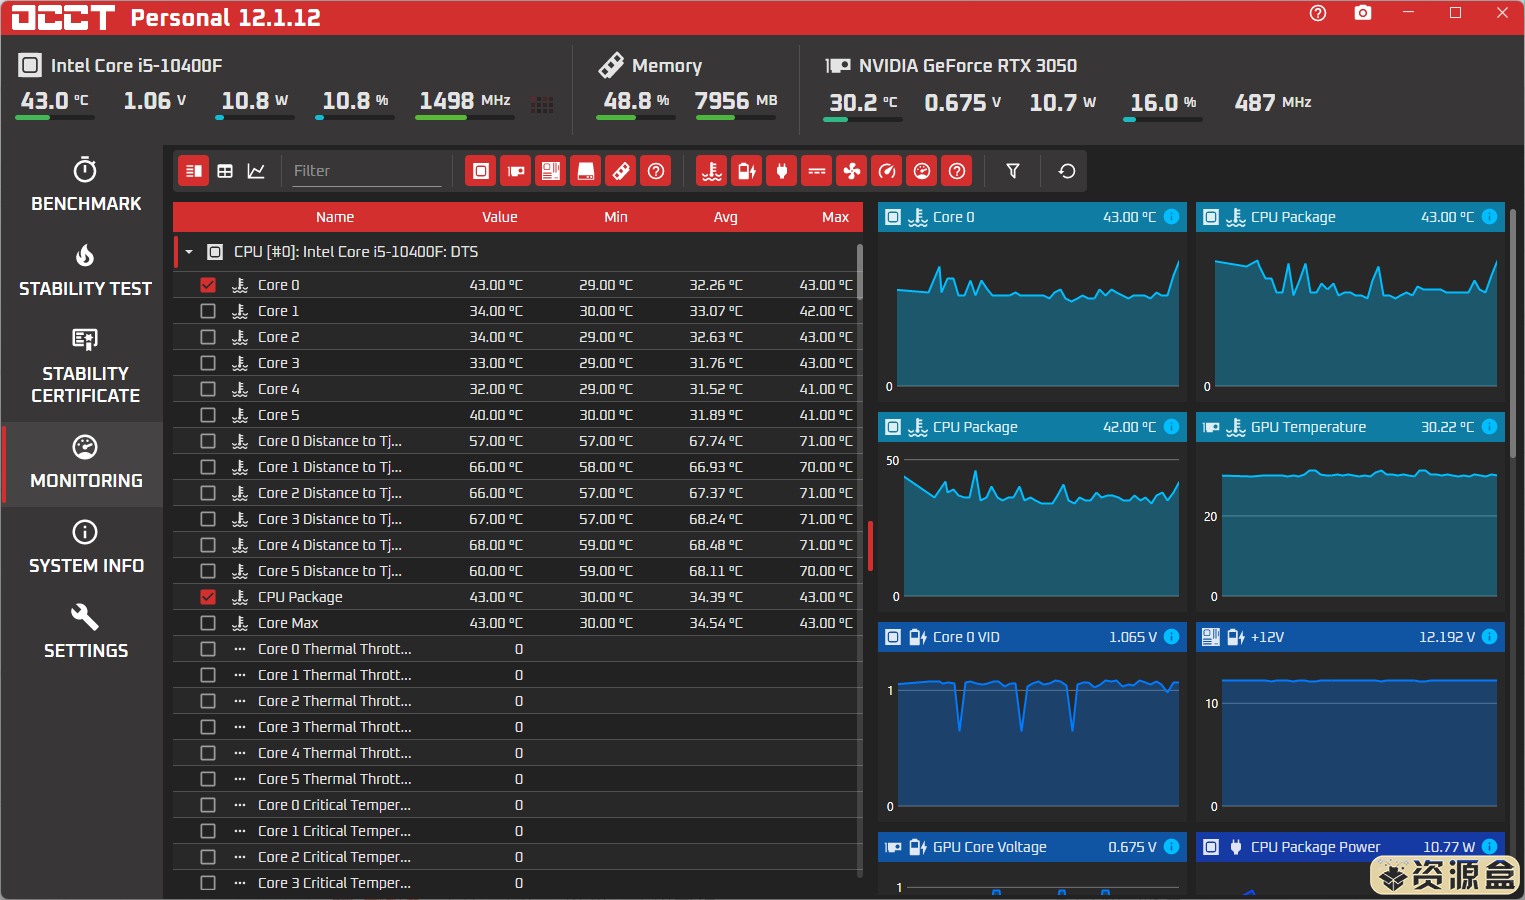The width and height of the screenshot is (1525, 900).
Task: Toggle the unknown device filter beside memory filter
Action: [656, 171]
